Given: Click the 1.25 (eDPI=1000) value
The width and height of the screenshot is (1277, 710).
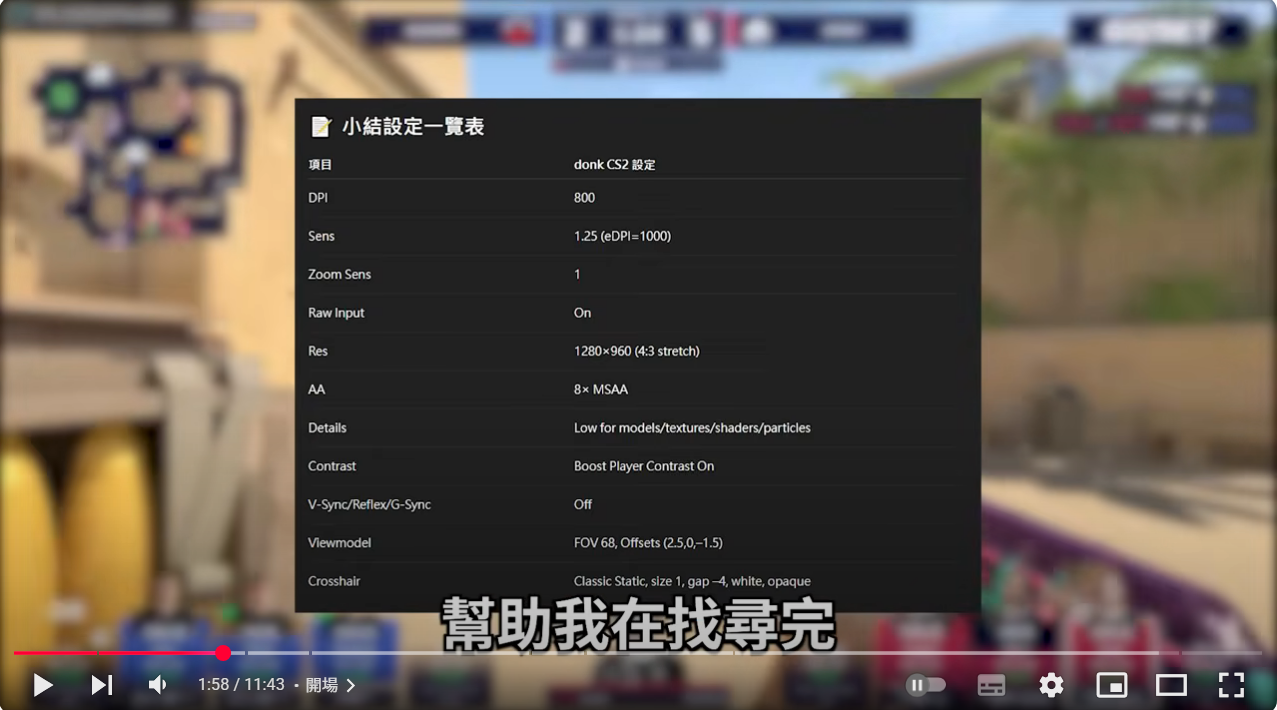Looking at the screenshot, I should click(622, 236).
